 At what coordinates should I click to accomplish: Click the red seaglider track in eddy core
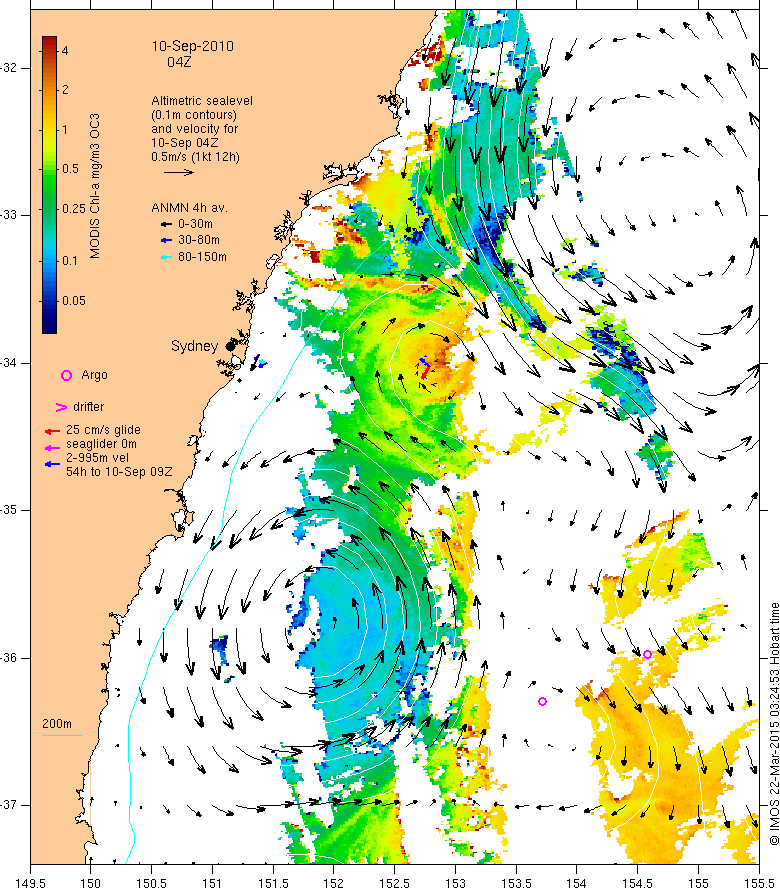425,371
